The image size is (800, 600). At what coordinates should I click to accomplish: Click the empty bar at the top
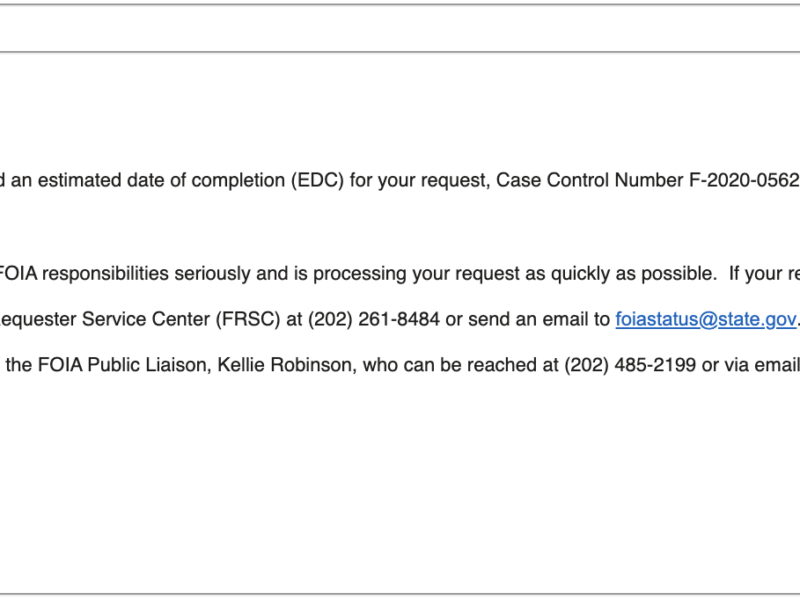pos(400,28)
